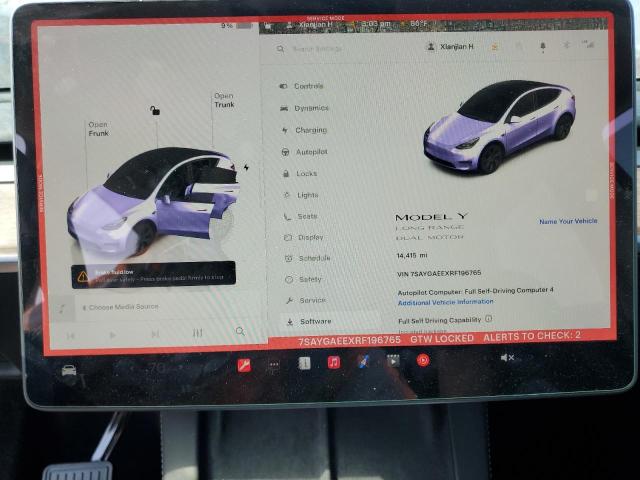Viewport: 640px width, 480px height.
Task: Open the media equalizer icon
Action: [x=198, y=333]
